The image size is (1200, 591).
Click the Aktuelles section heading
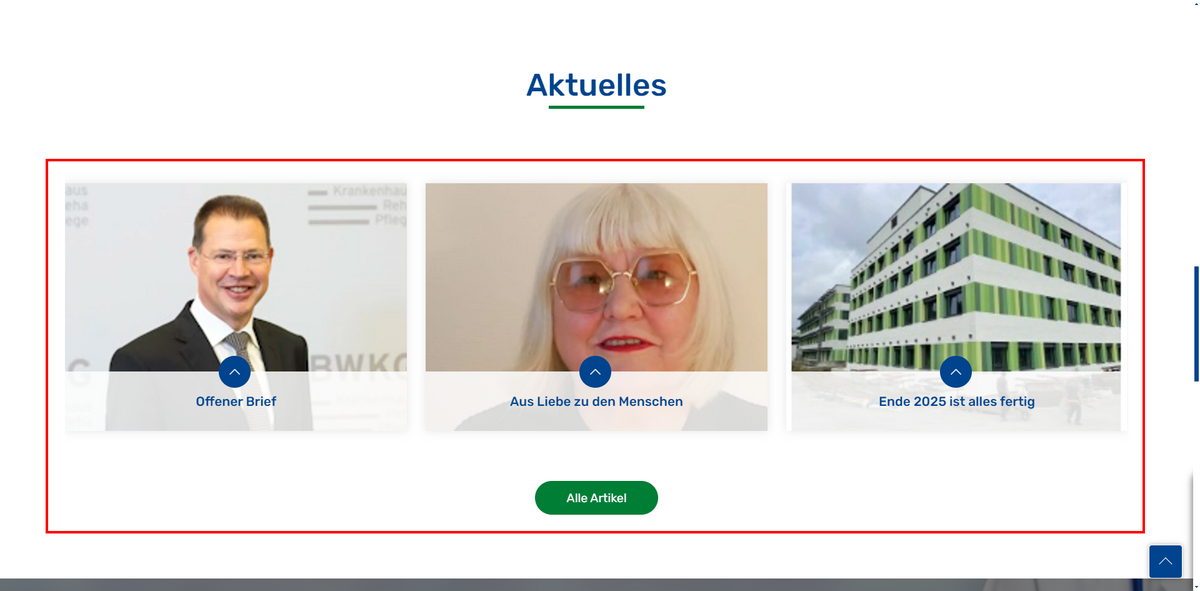click(596, 85)
